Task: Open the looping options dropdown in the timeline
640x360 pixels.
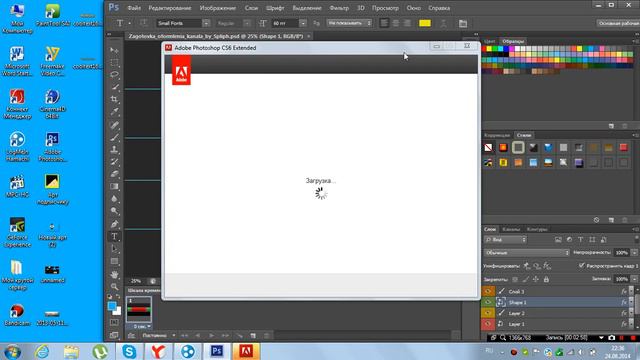Action: tap(159, 336)
